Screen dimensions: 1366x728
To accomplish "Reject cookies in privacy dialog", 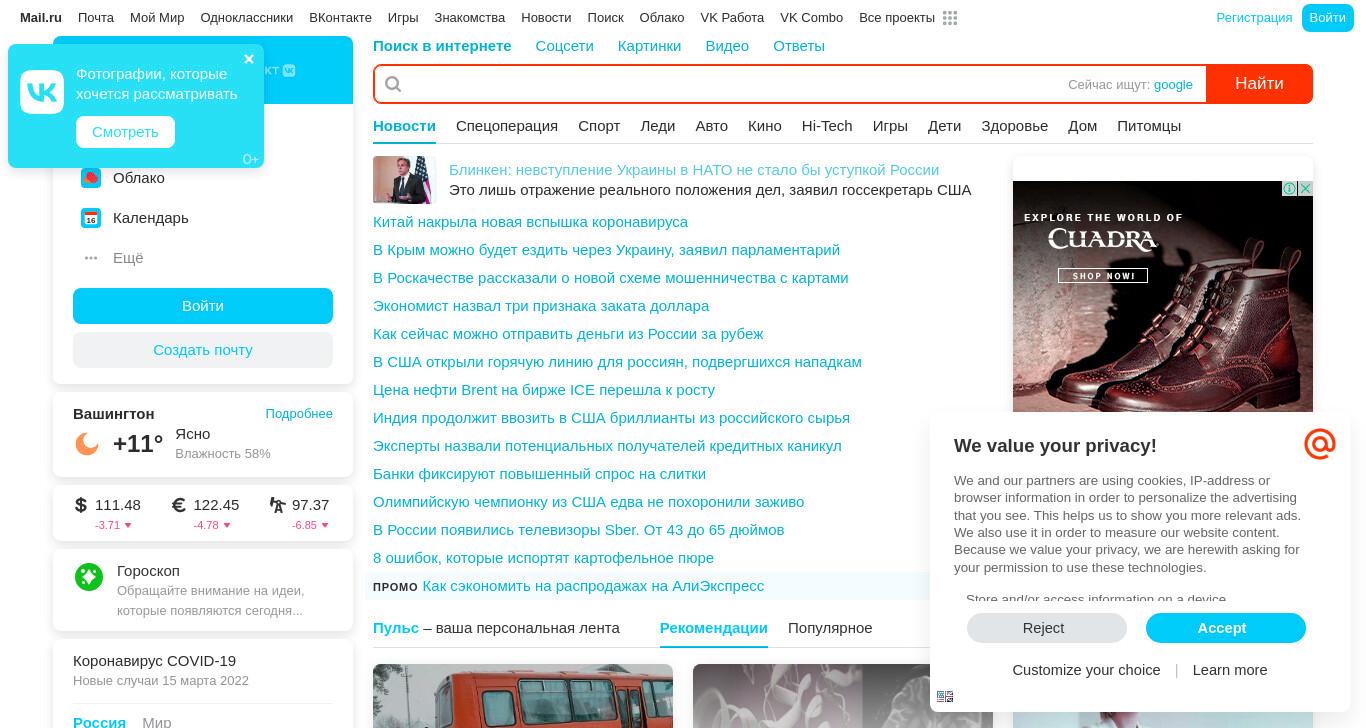I will [x=1046, y=628].
